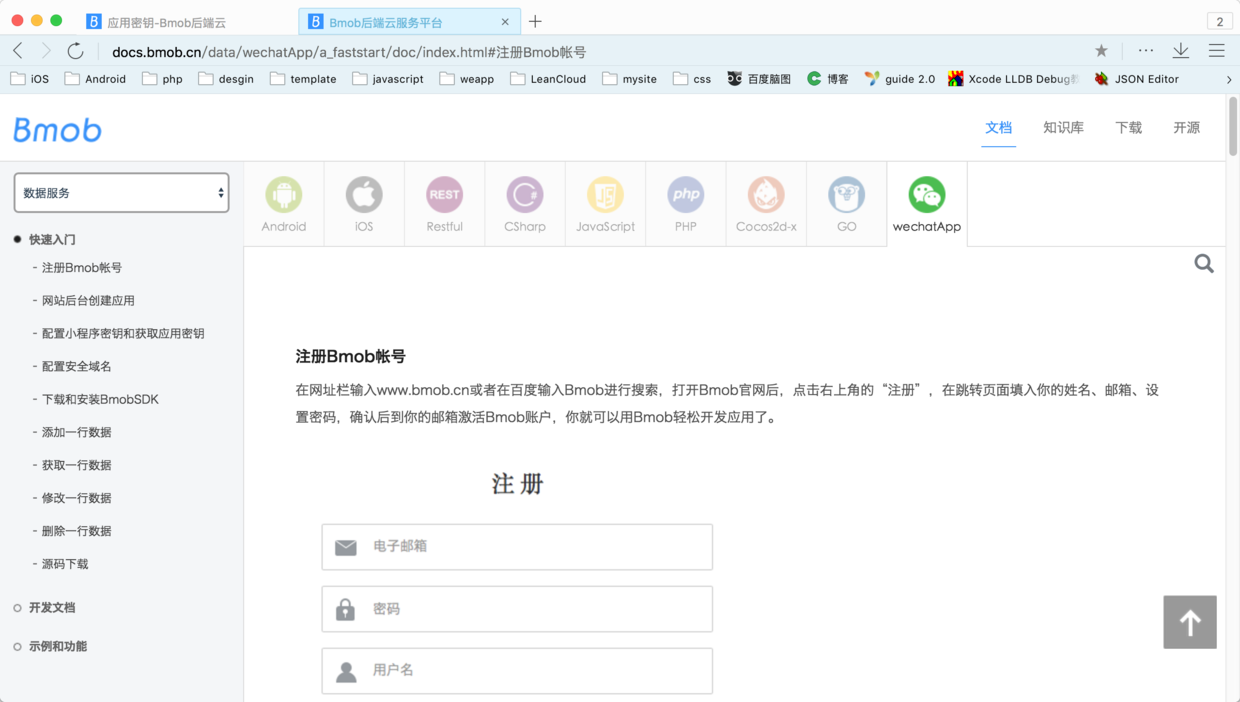Image resolution: width=1240 pixels, height=702 pixels.
Task: Expand the 开发文档 section
Action: pos(44,608)
